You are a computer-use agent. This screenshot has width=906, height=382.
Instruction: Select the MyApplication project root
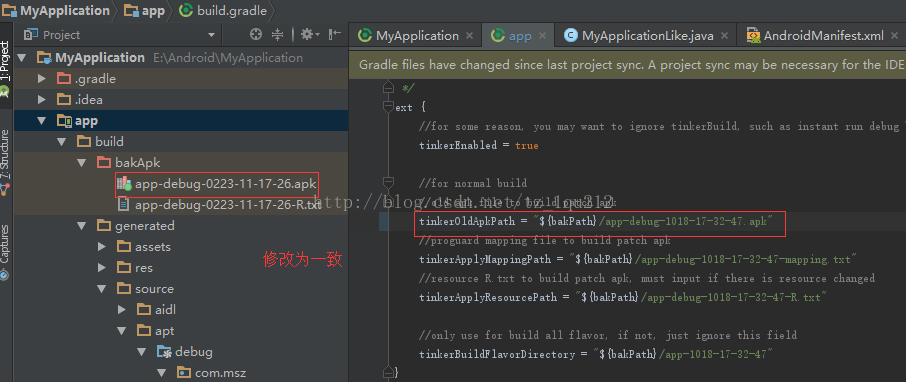(x=100, y=57)
